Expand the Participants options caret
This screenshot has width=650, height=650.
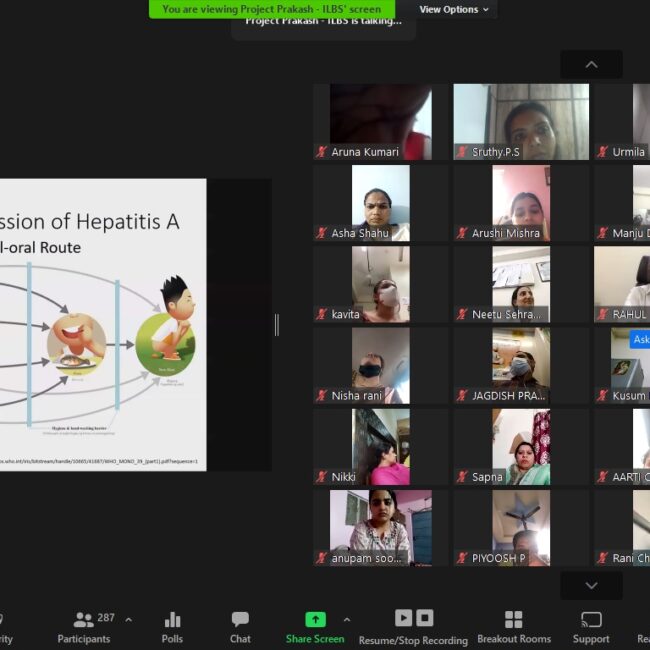click(x=128, y=619)
